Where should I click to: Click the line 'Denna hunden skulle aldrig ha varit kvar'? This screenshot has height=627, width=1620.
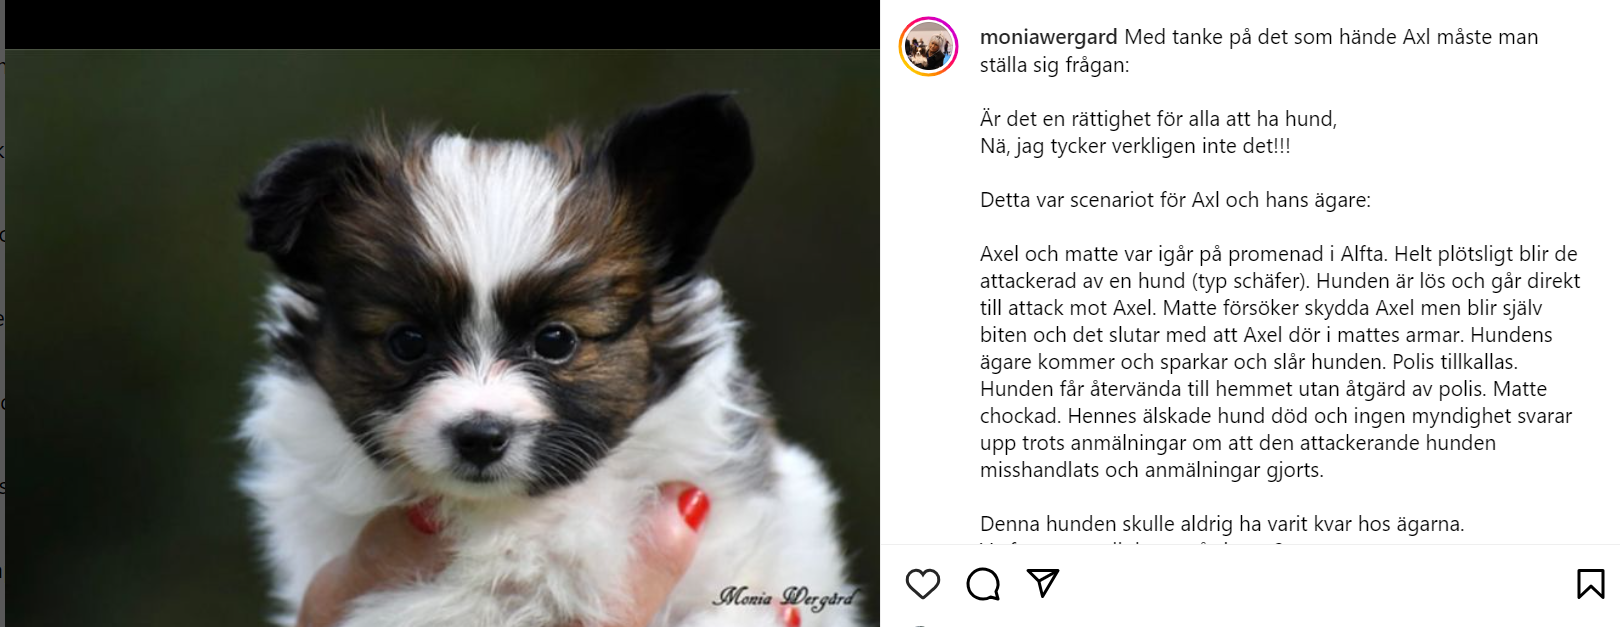point(1222,524)
